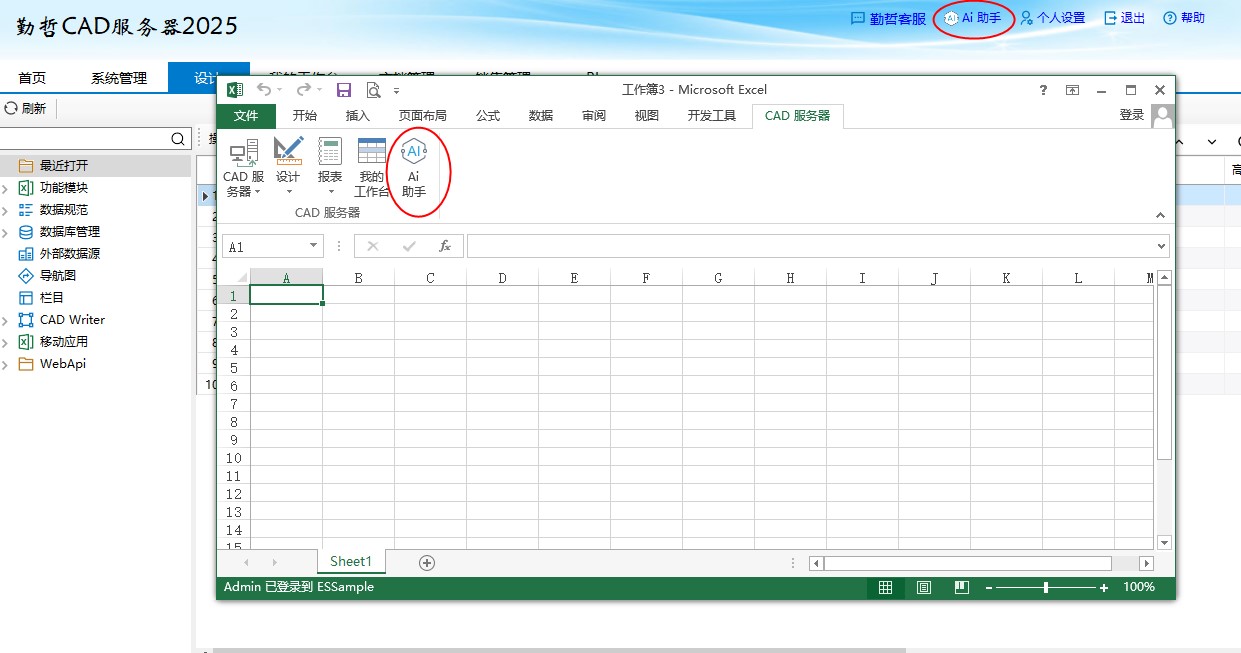Expand the 功能模块 tree node
The width and height of the screenshot is (1241, 653).
point(6,188)
